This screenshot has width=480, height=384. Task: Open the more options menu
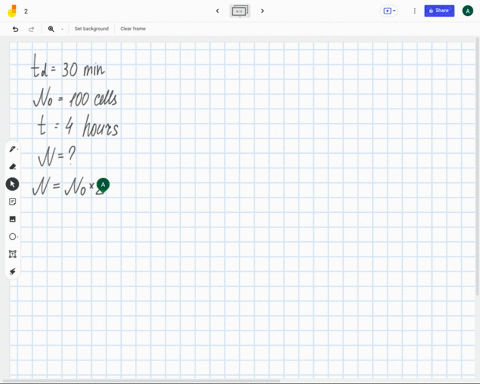pos(414,11)
